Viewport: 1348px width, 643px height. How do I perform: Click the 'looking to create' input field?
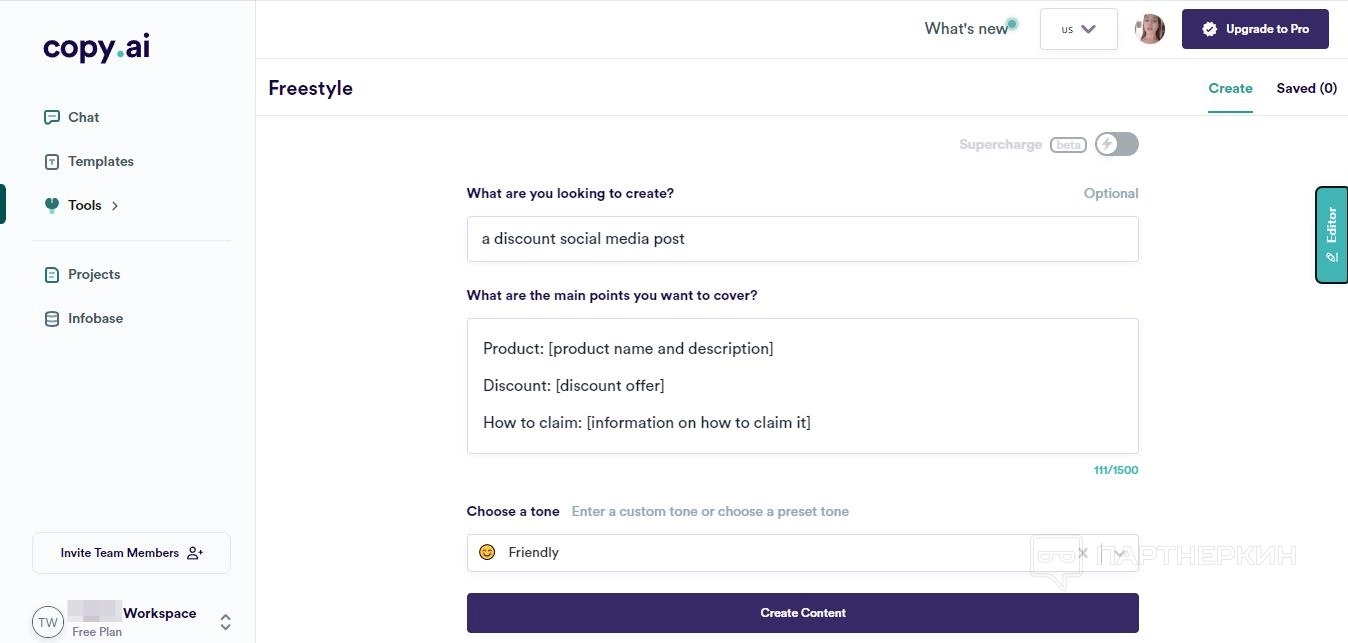(802, 239)
